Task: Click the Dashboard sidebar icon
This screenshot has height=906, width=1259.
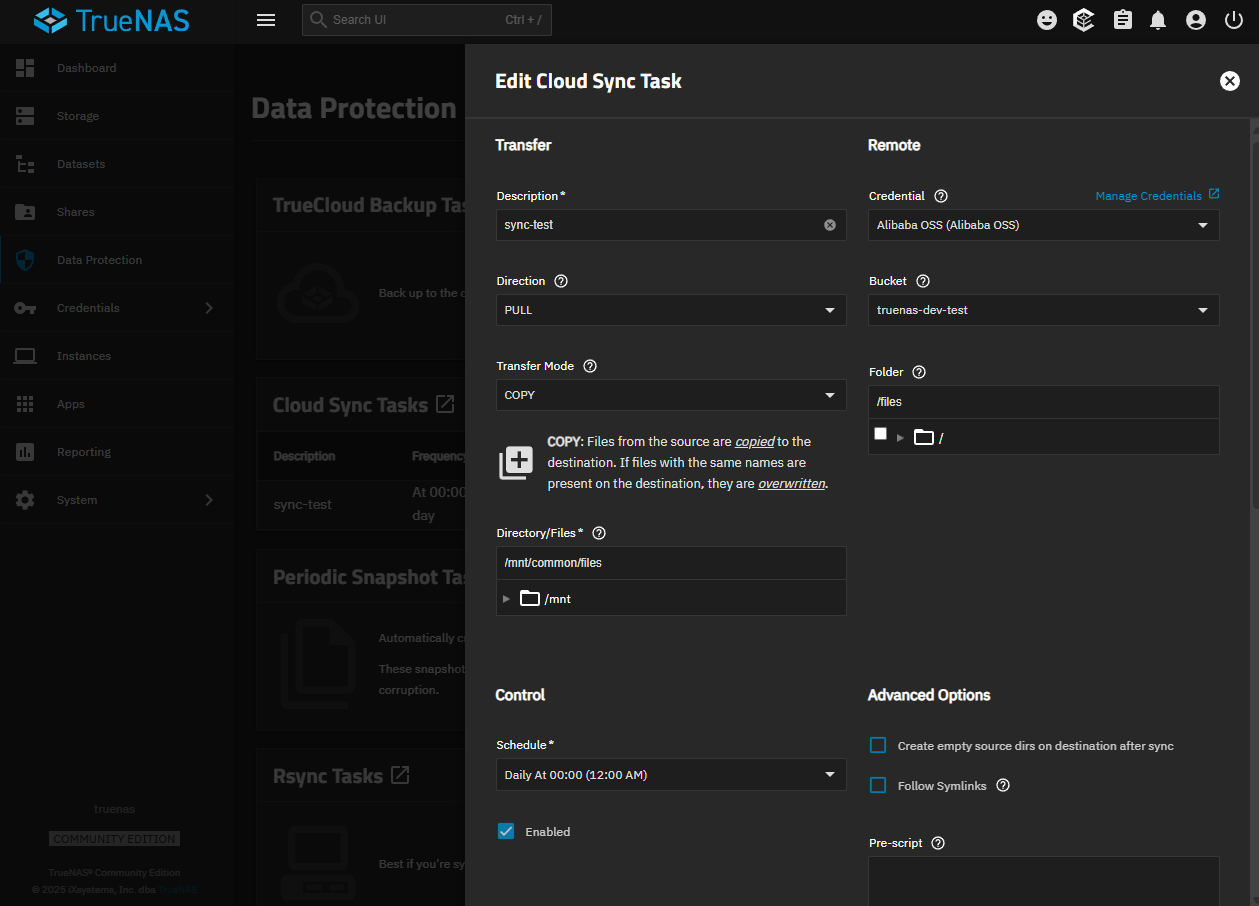Action: click(x=25, y=68)
